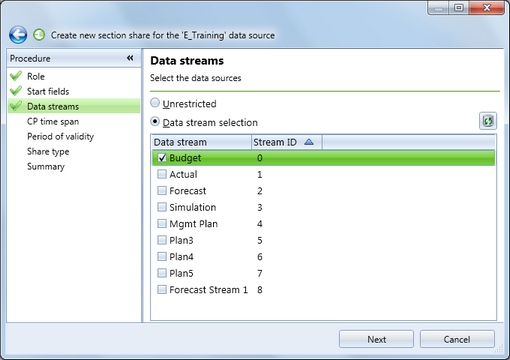Select the Plan5 row label

pyautogui.click(x=181, y=273)
